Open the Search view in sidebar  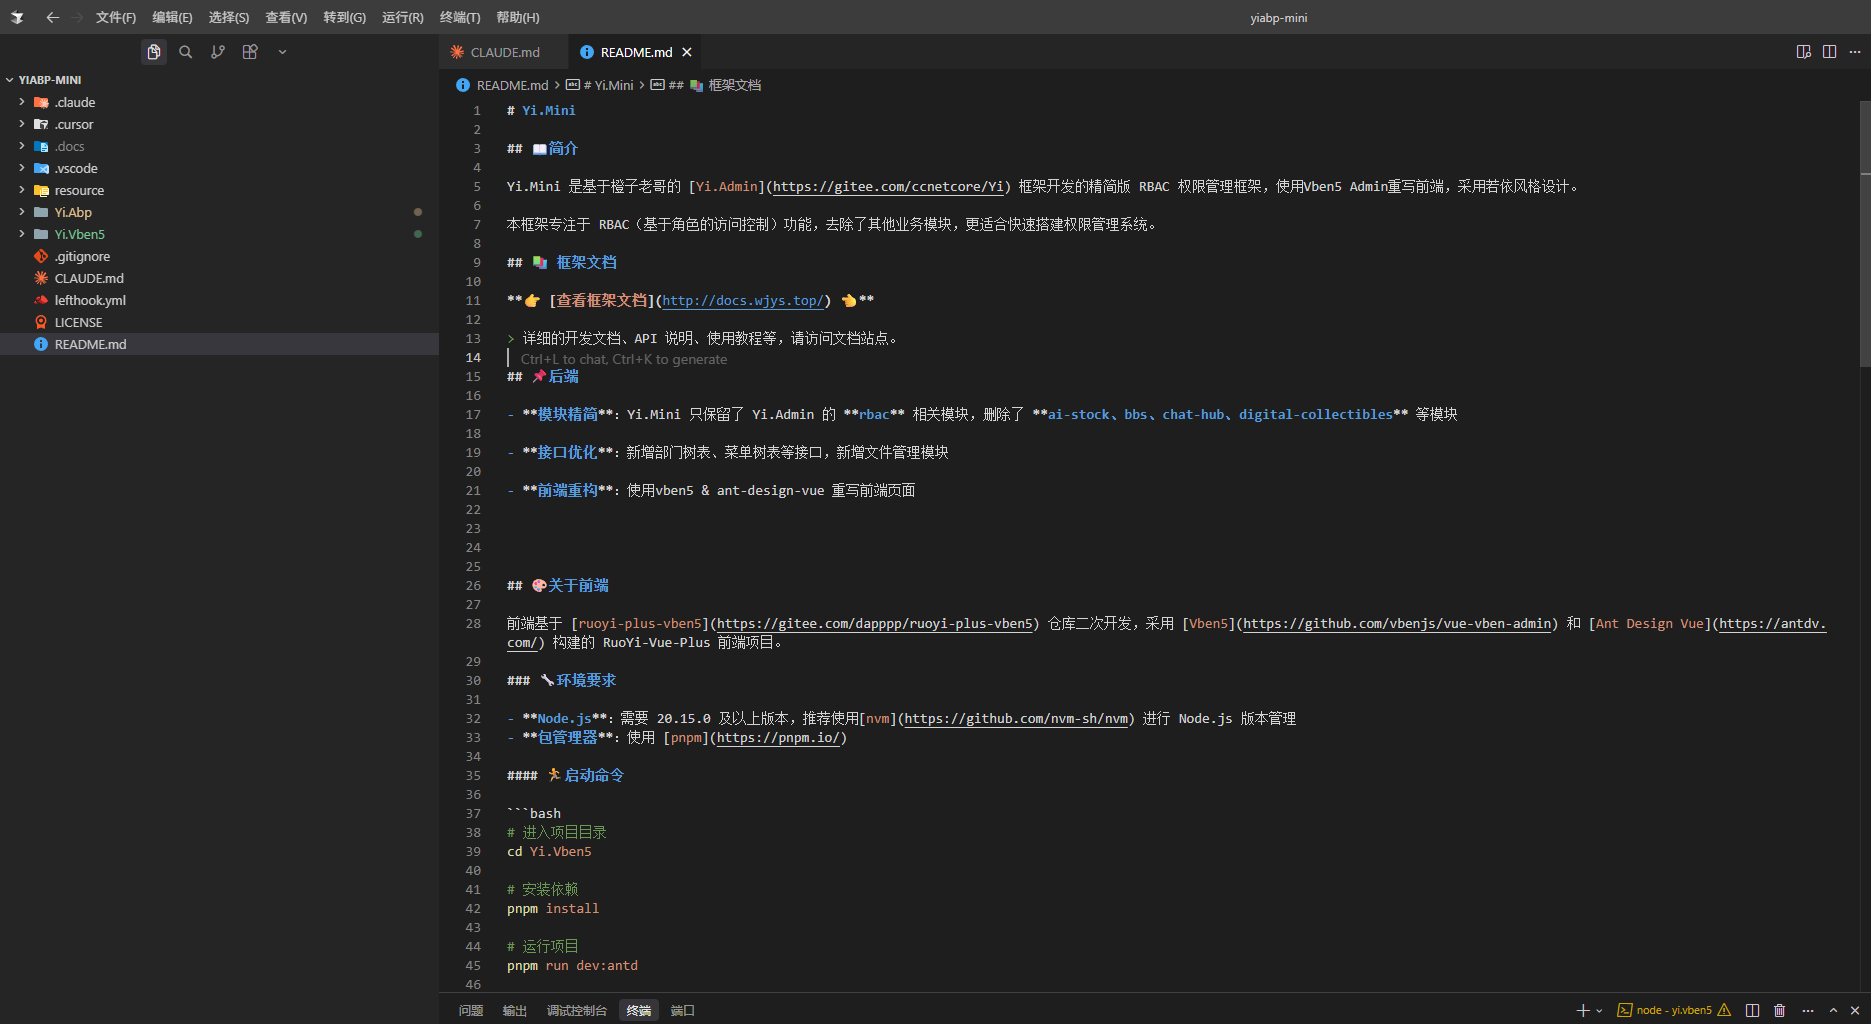[x=185, y=52]
